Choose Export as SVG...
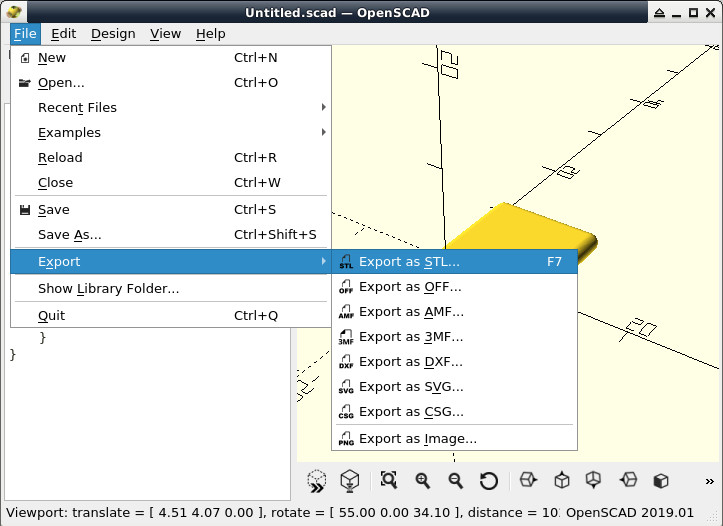Viewport: 723px width, 526px height. [x=454, y=387]
